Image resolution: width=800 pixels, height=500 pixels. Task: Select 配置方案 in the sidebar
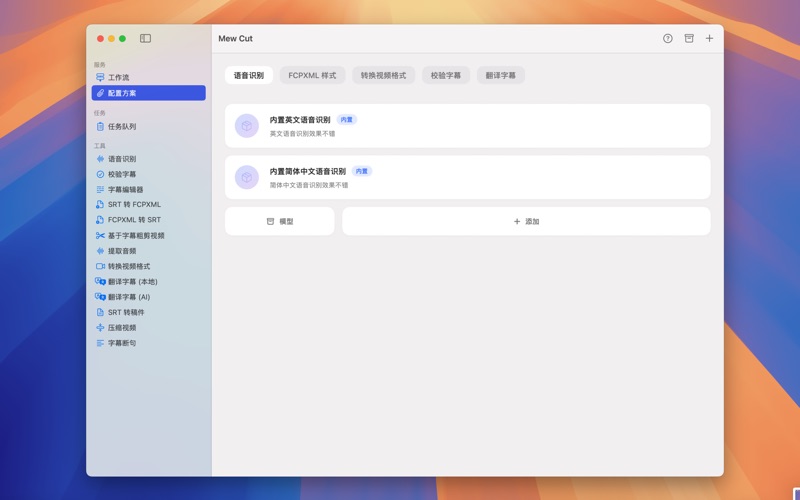coord(148,93)
